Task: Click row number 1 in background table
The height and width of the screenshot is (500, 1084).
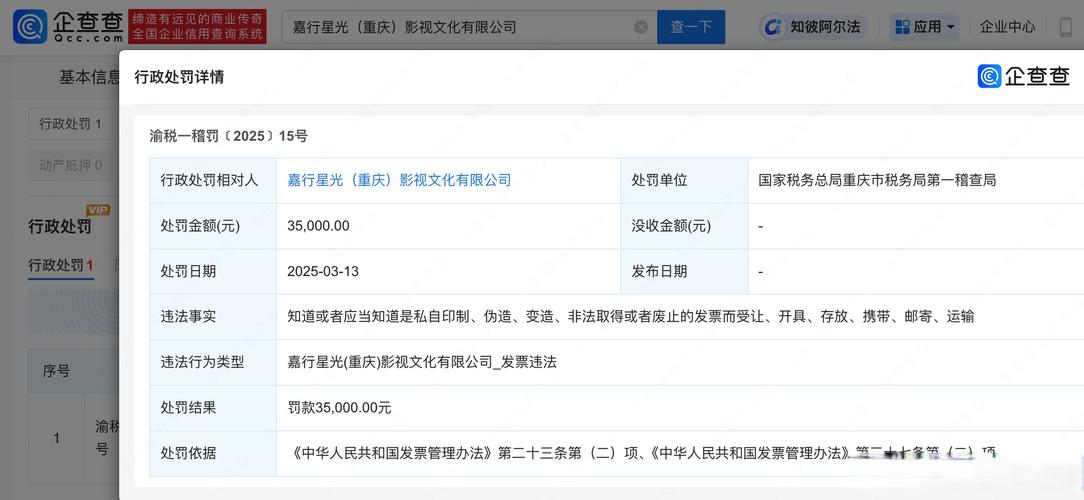Action: pyautogui.click(x=56, y=438)
